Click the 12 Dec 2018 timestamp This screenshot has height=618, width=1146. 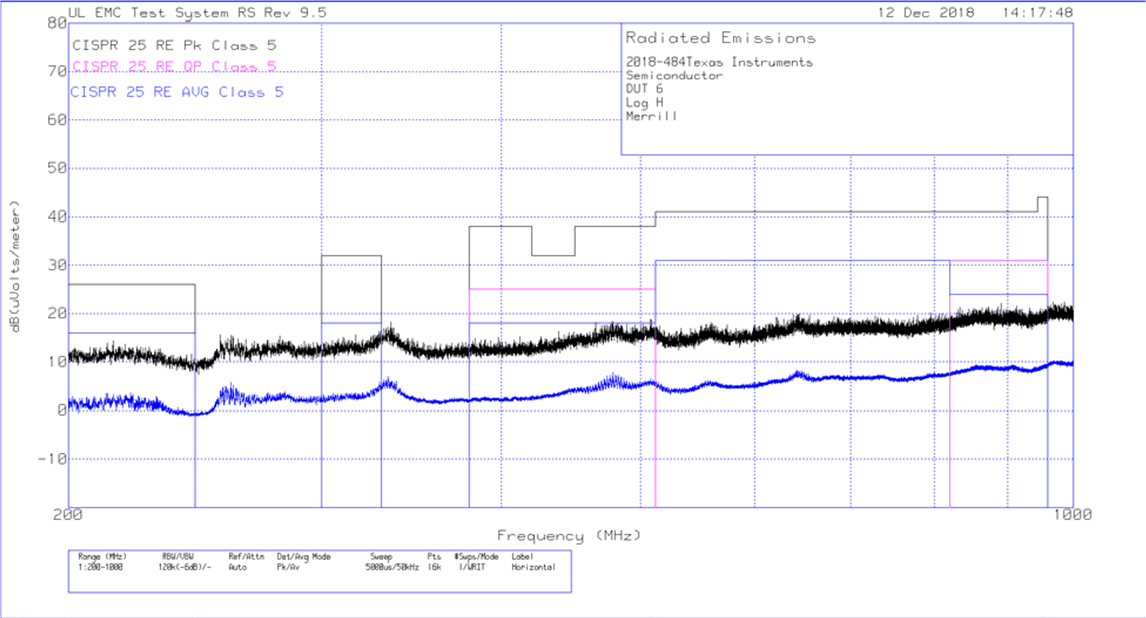923,13
